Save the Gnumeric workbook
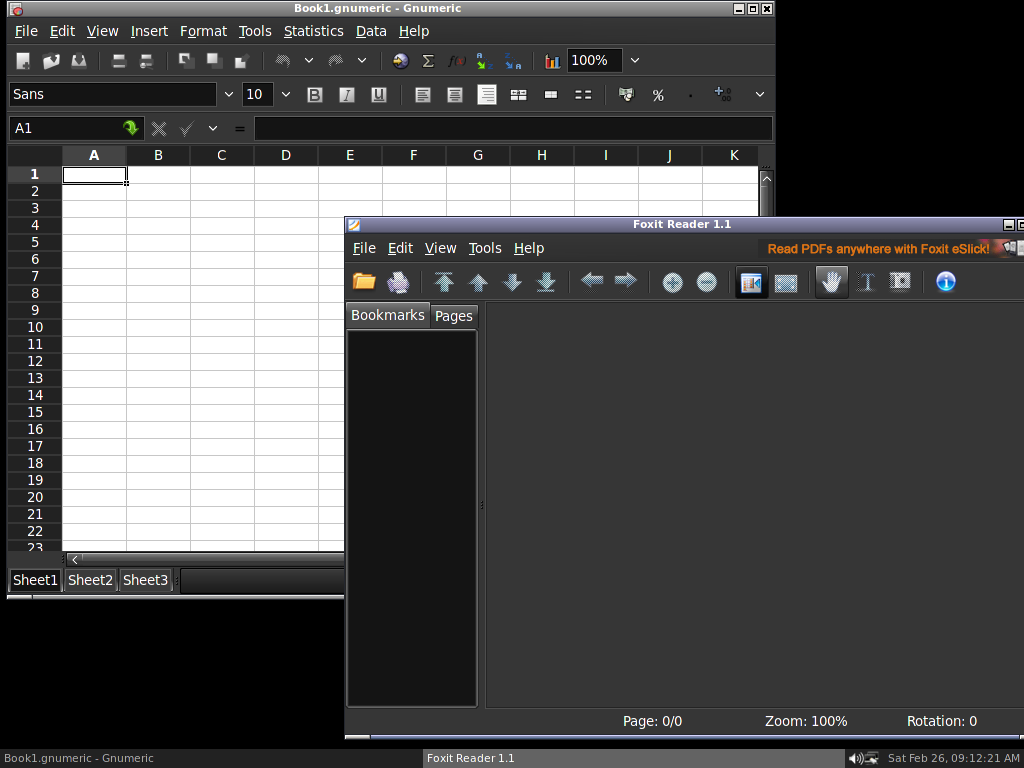The width and height of the screenshot is (1024, 768). (79, 61)
